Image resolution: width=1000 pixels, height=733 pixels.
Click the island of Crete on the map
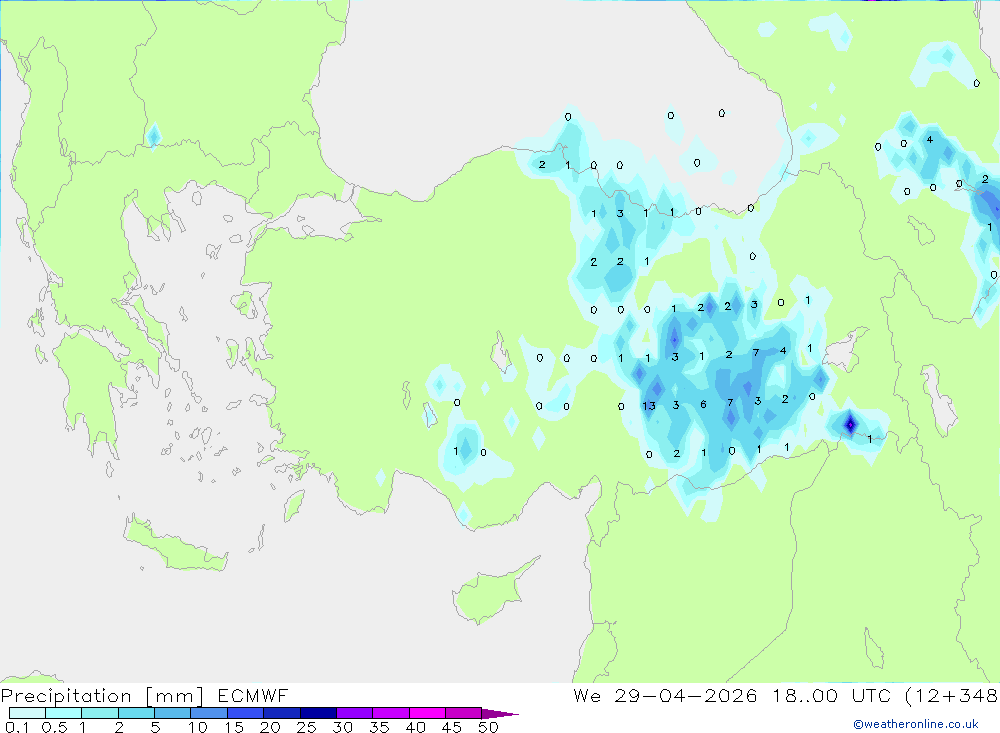[175, 544]
